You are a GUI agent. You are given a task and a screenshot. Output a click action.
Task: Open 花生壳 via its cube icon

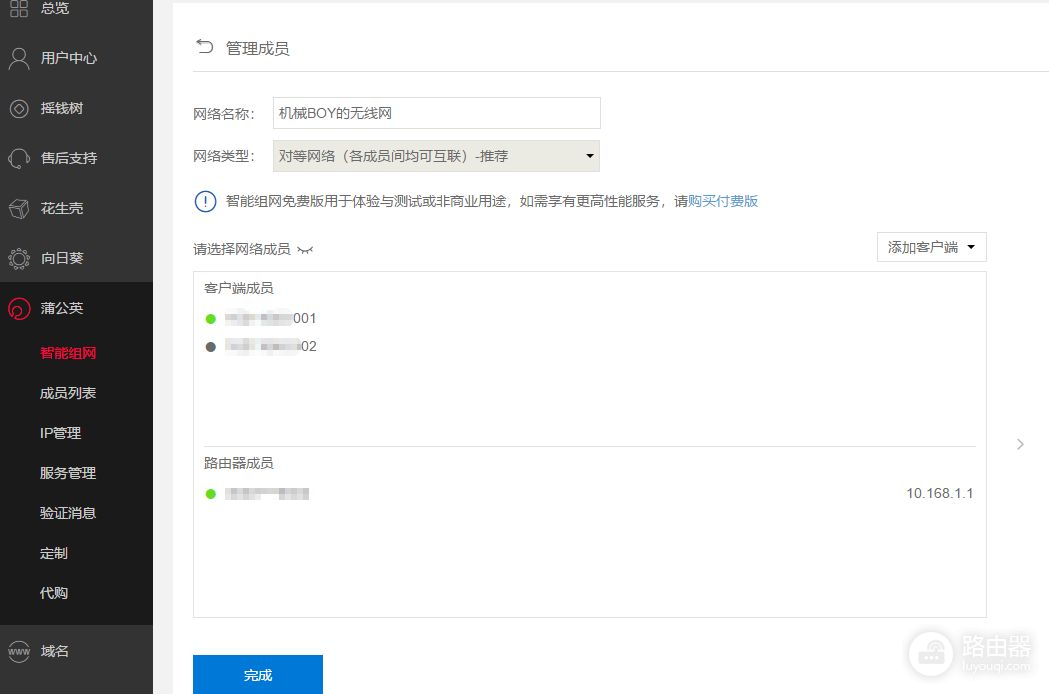(x=19, y=208)
